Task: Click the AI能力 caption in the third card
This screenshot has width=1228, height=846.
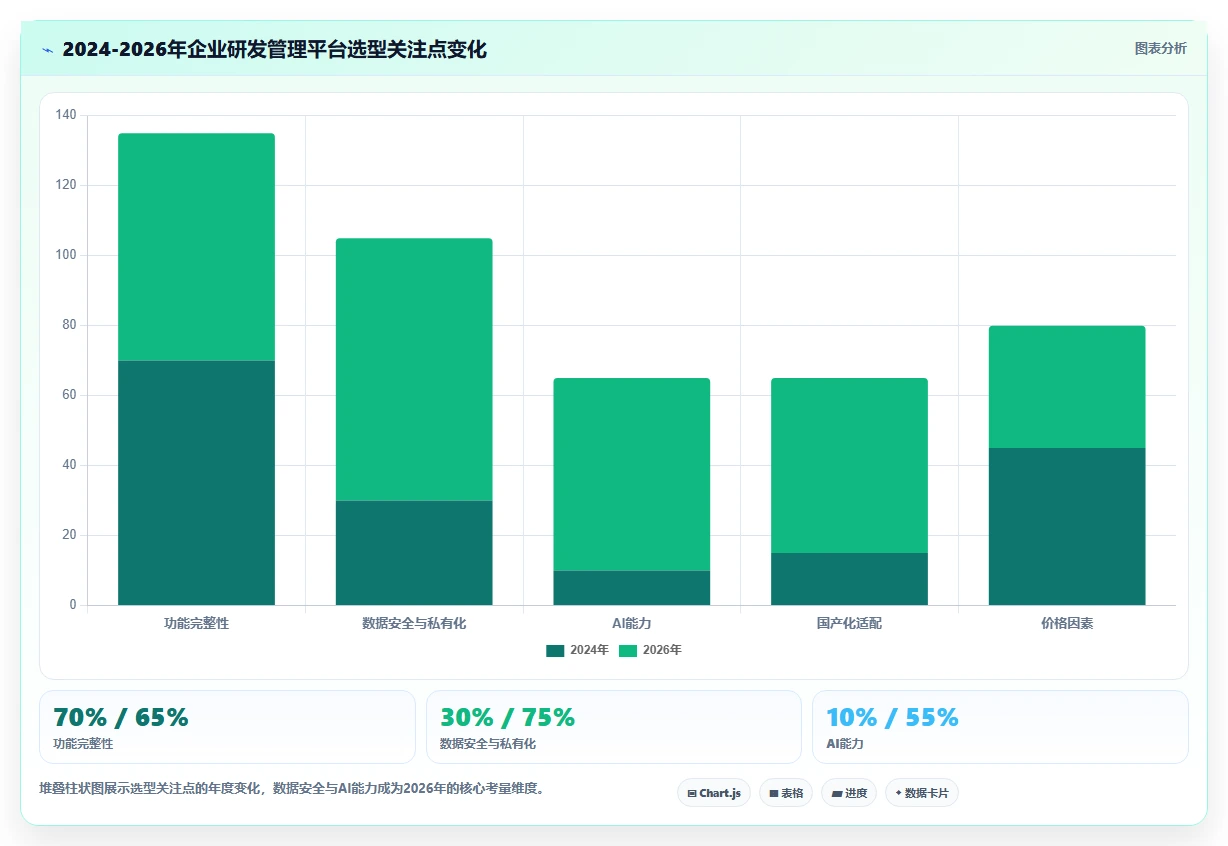Action: tap(845, 744)
